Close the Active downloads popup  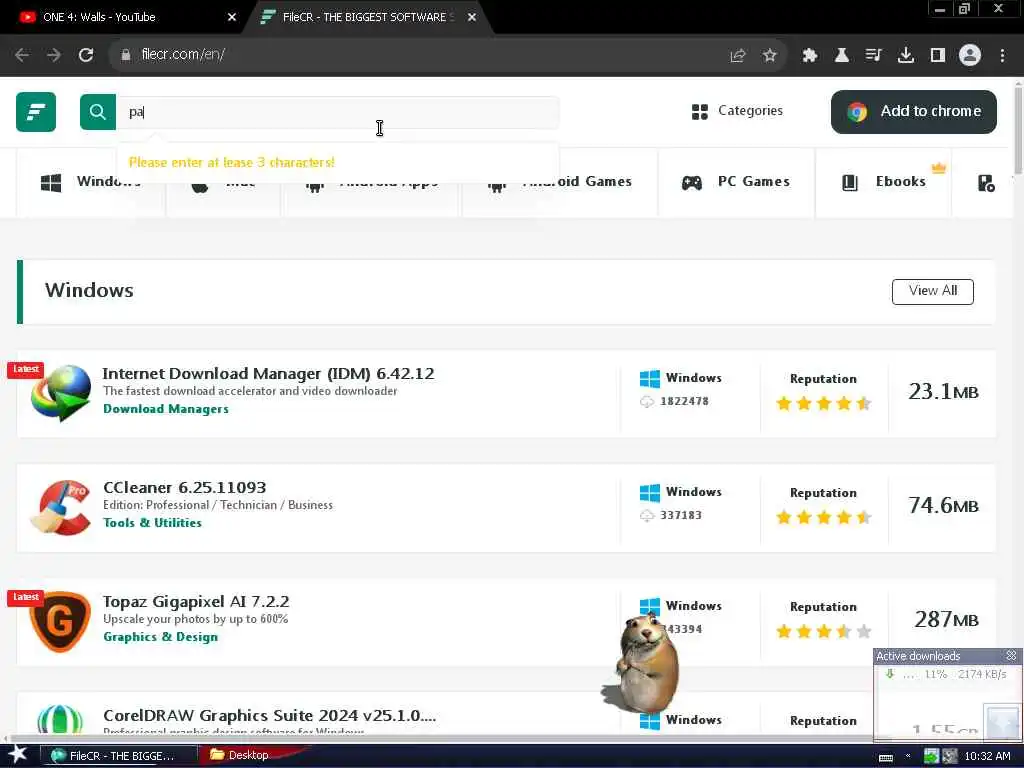[1012, 655]
